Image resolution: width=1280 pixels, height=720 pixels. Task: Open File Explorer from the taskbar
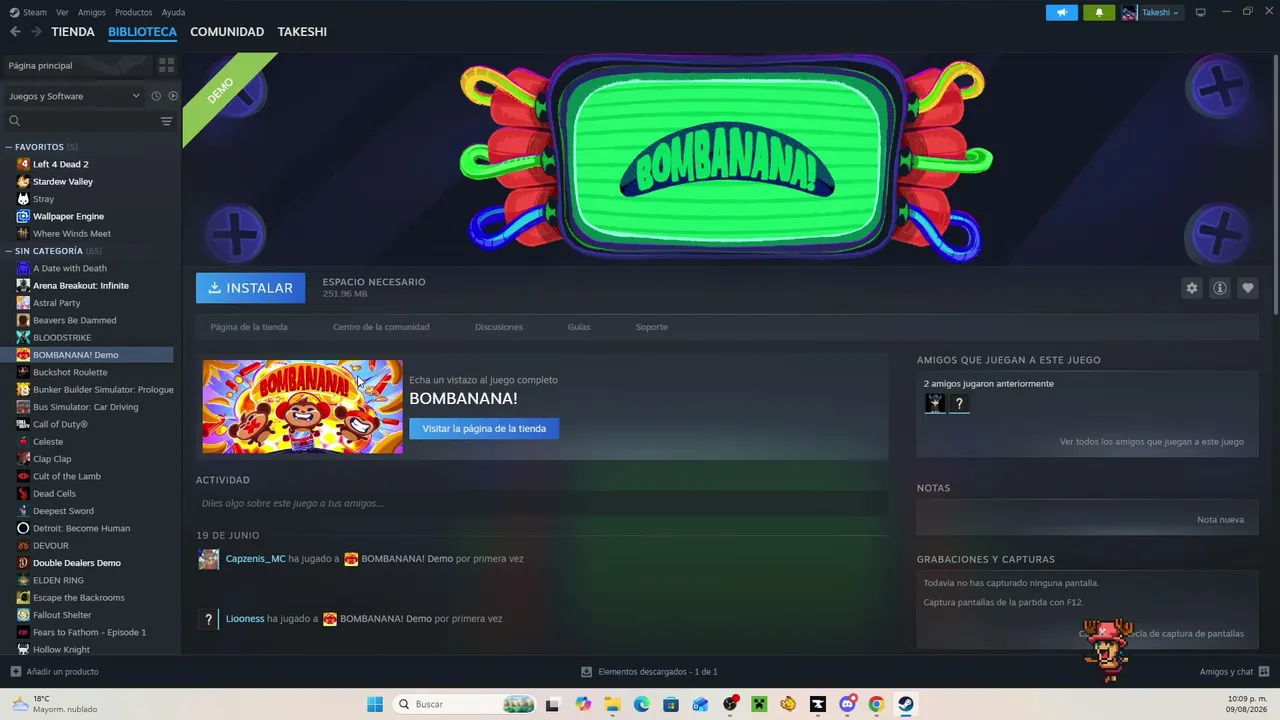(612, 704)
